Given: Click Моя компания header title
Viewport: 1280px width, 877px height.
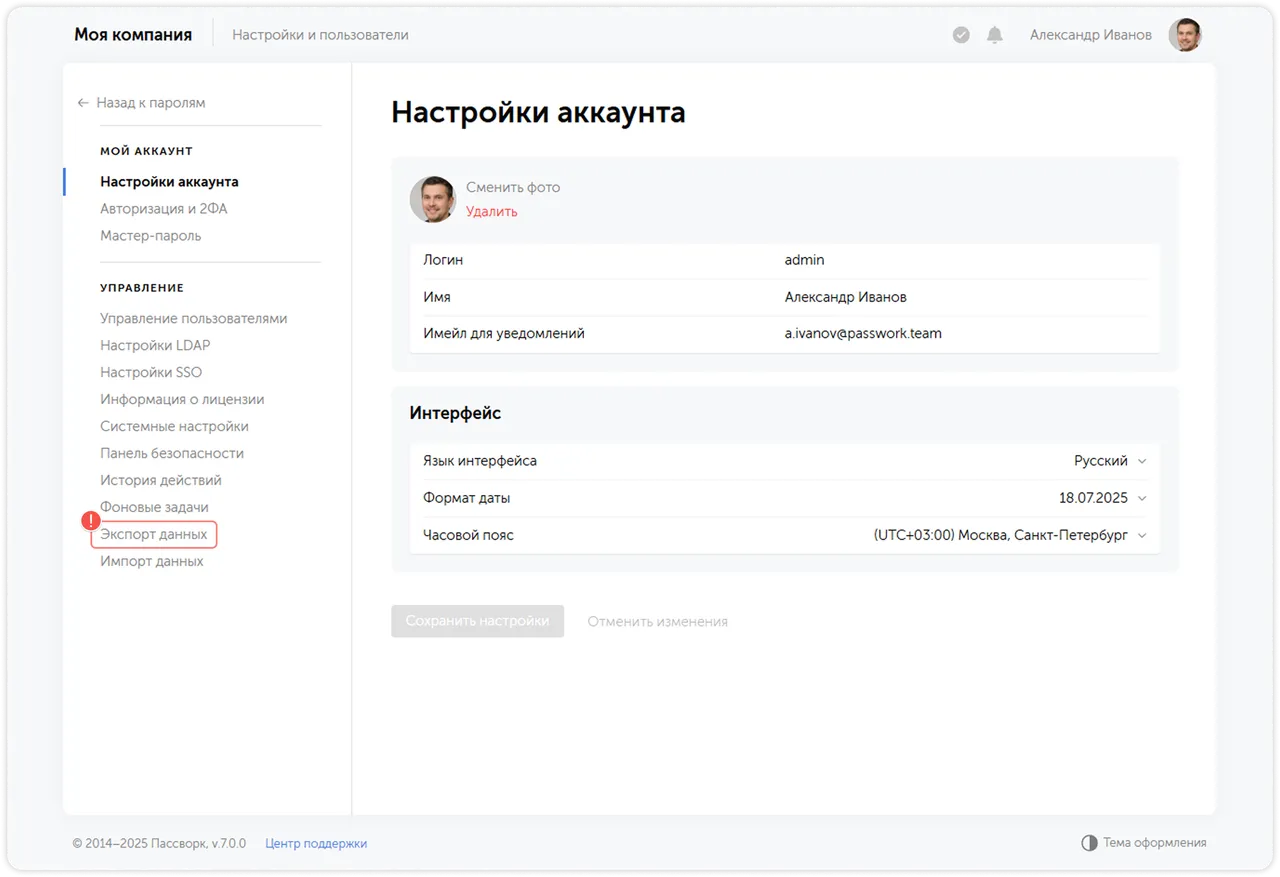Looking at the screenshot, I should click(x=133, y=35).
